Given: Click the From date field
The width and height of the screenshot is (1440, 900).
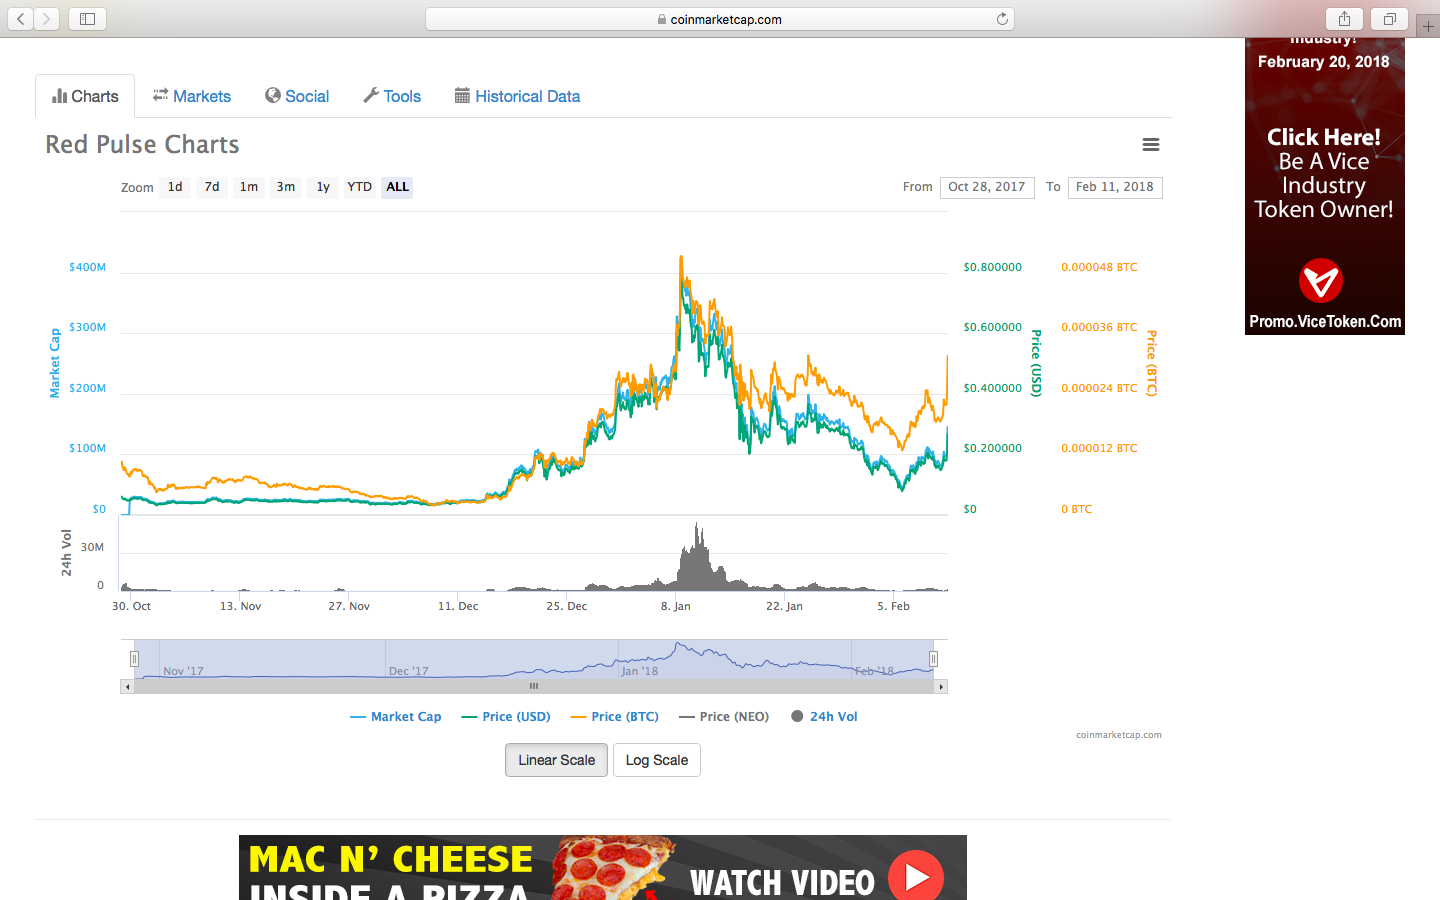Looking at the screenshot, I should tap(987, 187).
